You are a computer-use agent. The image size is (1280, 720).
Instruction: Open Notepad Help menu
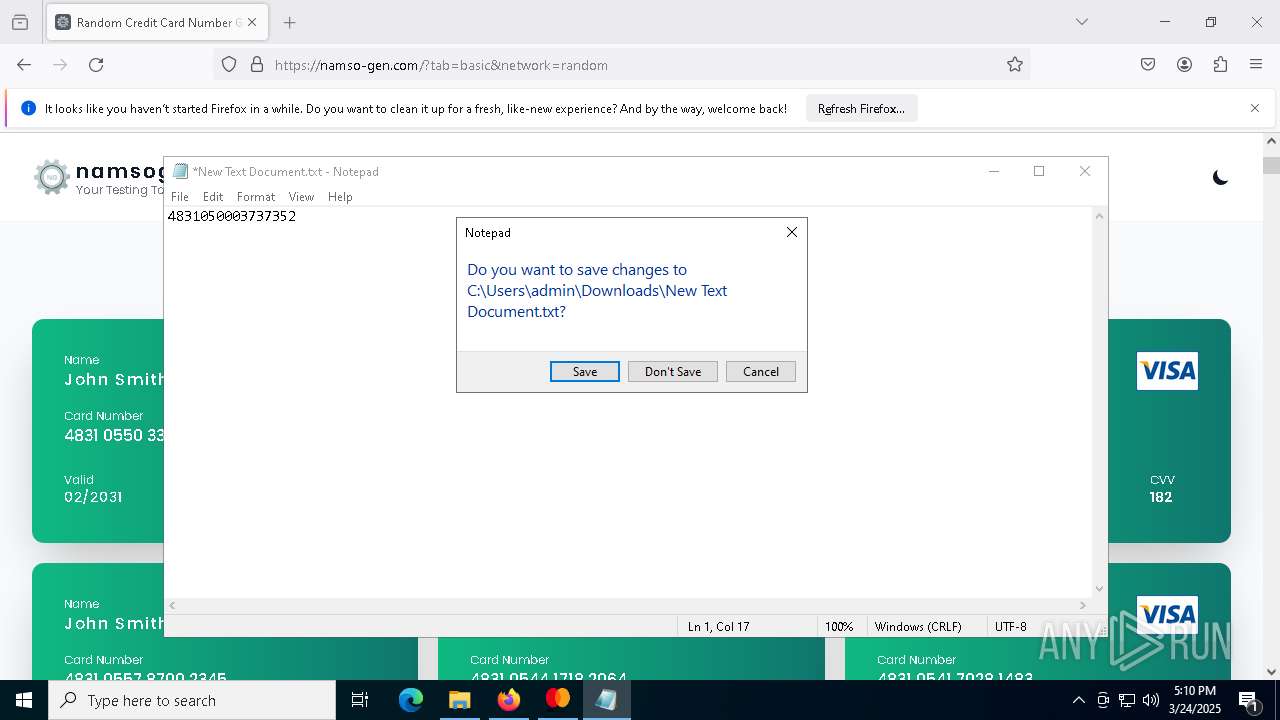[x=340, y=197]
